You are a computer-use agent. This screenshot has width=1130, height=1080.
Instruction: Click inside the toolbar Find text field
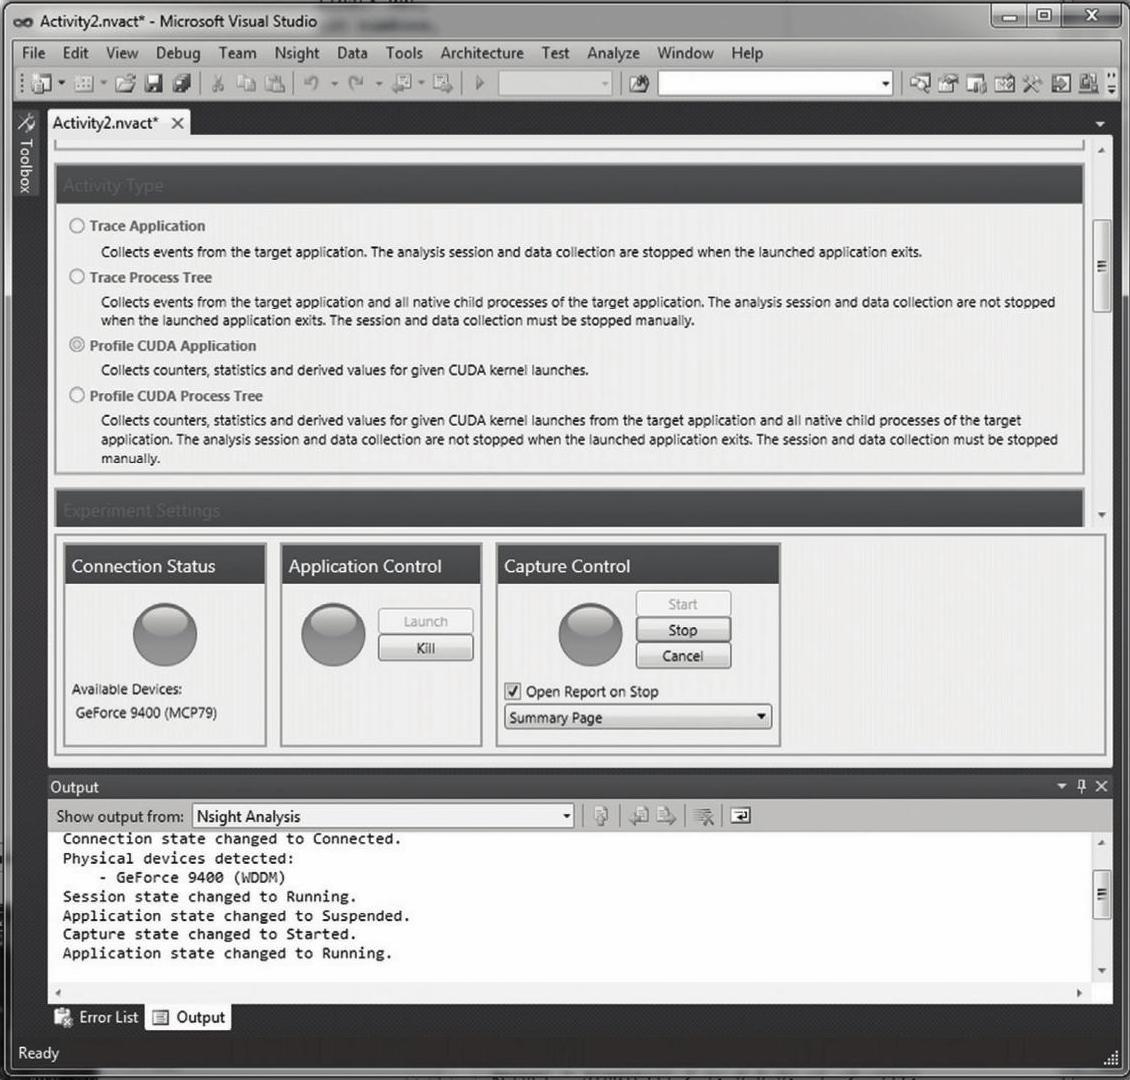pyautogui.click(x=768, y=84)
